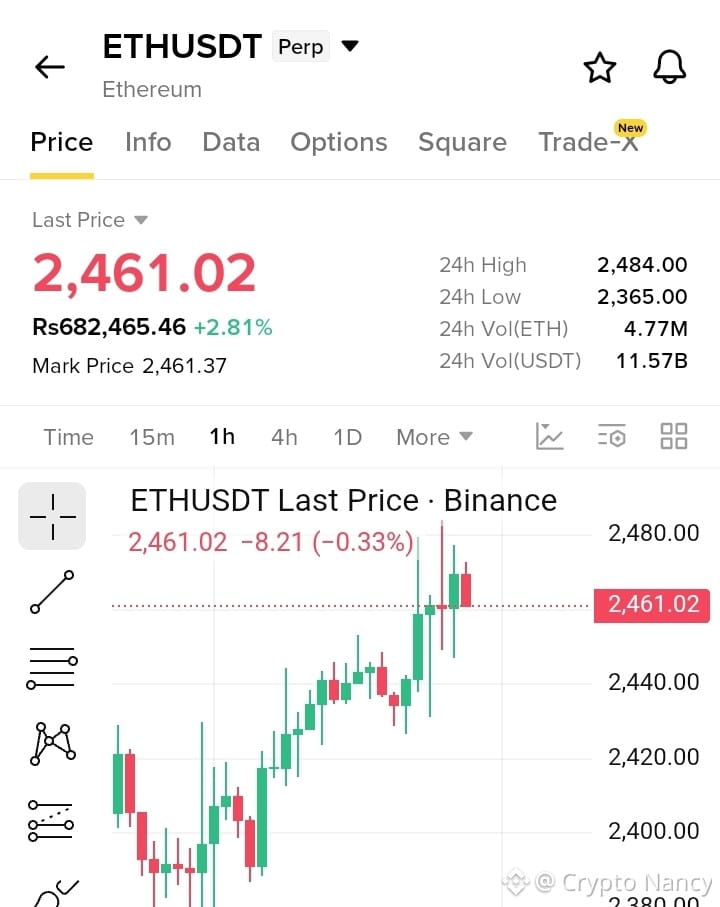The width and height of the screenshot is (720, 907).
Task: Open the grid layout icon
Action: coord(674,436)
